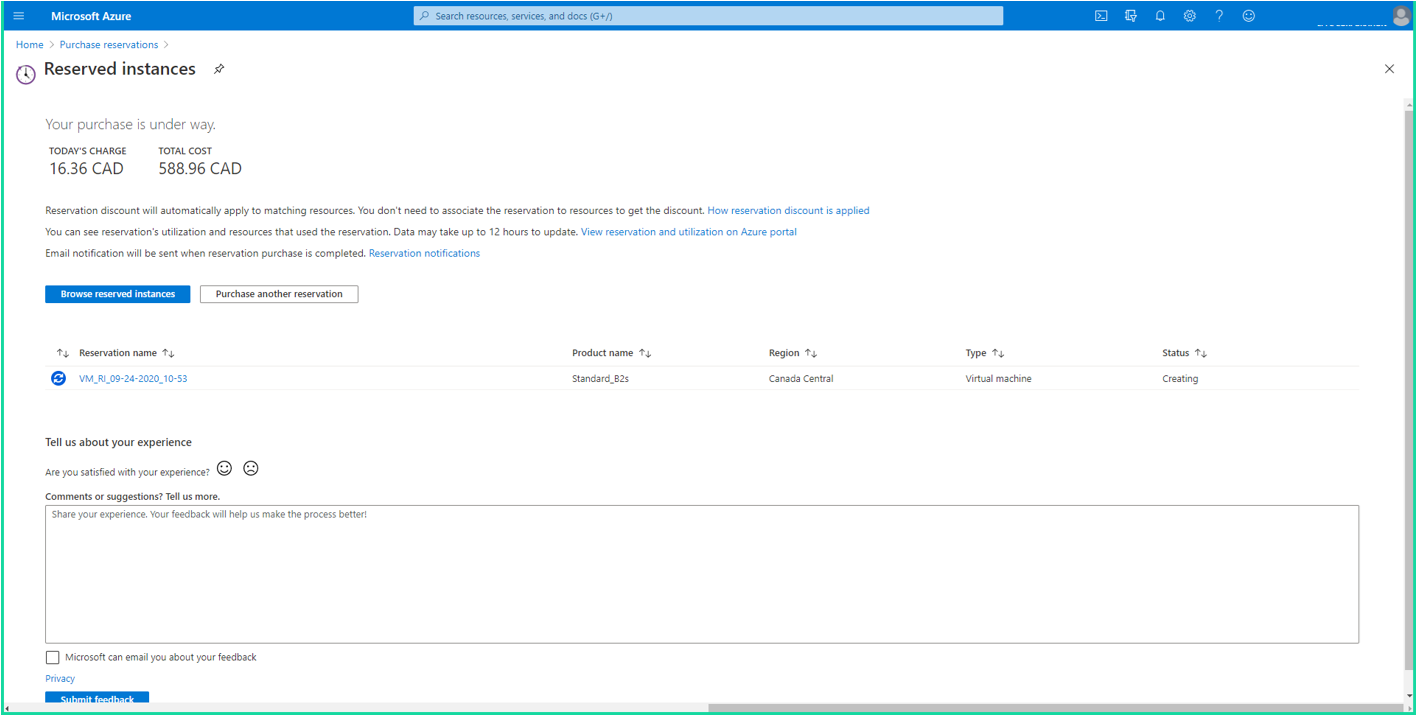Sort by Reservation name column
The image size is (1416, 717).
click(x=127, y=353)
